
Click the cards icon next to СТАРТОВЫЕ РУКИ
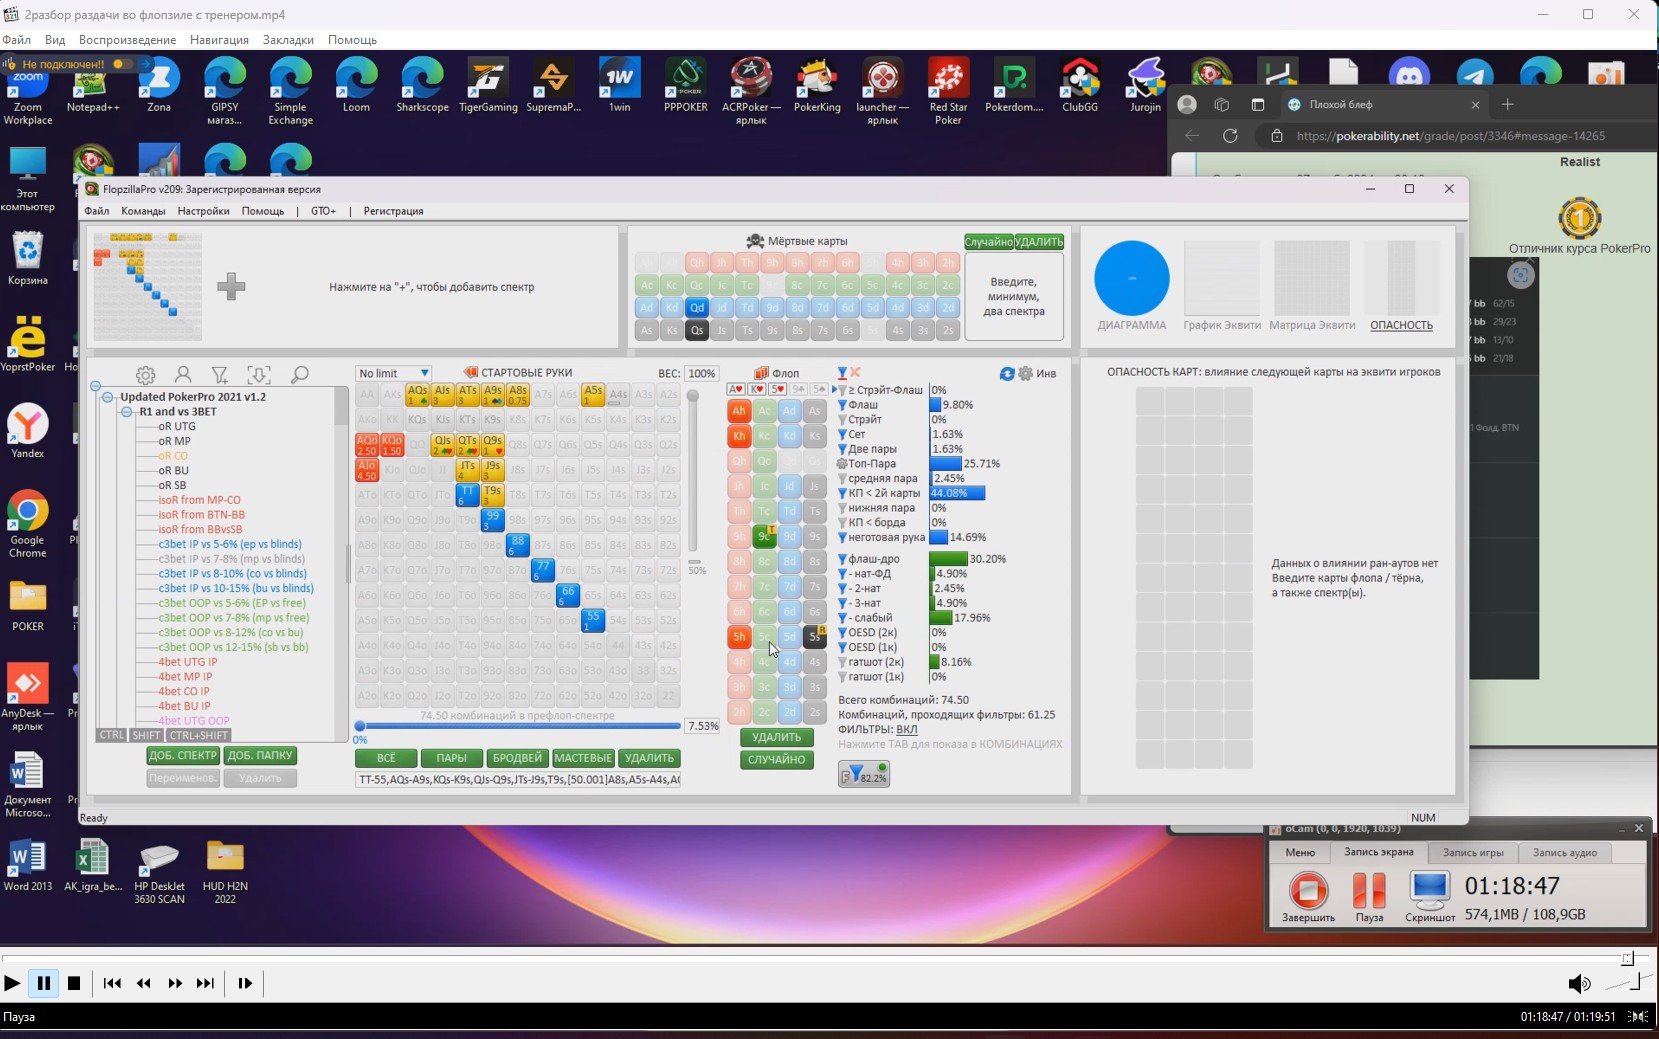pos(470,373)
